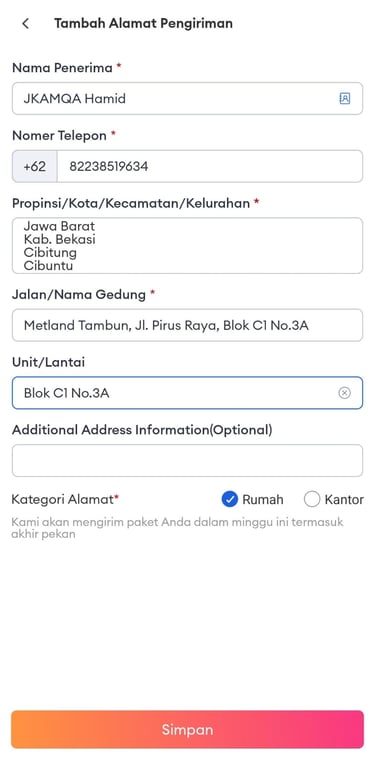This screenshot has height=760, width=375.
Task: Click the Additional Address Information field
Action: tap(187, 460)
